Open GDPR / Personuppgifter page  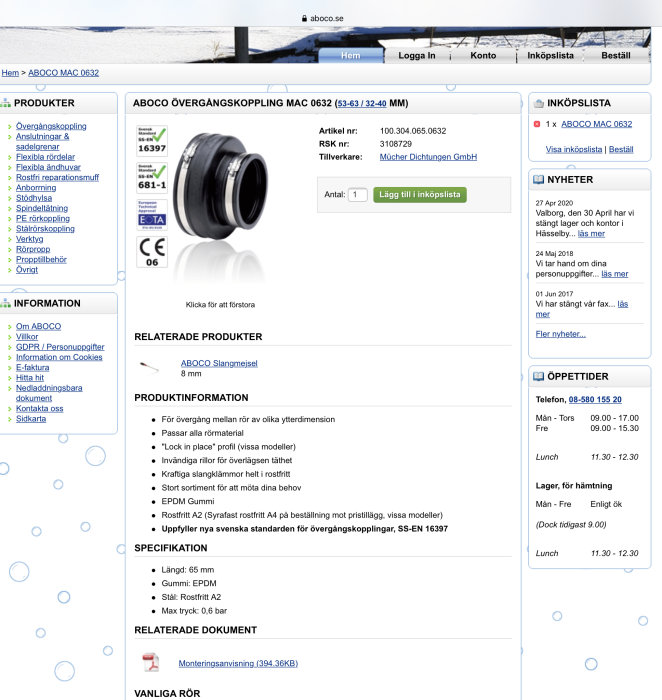[x=60, y=347]
